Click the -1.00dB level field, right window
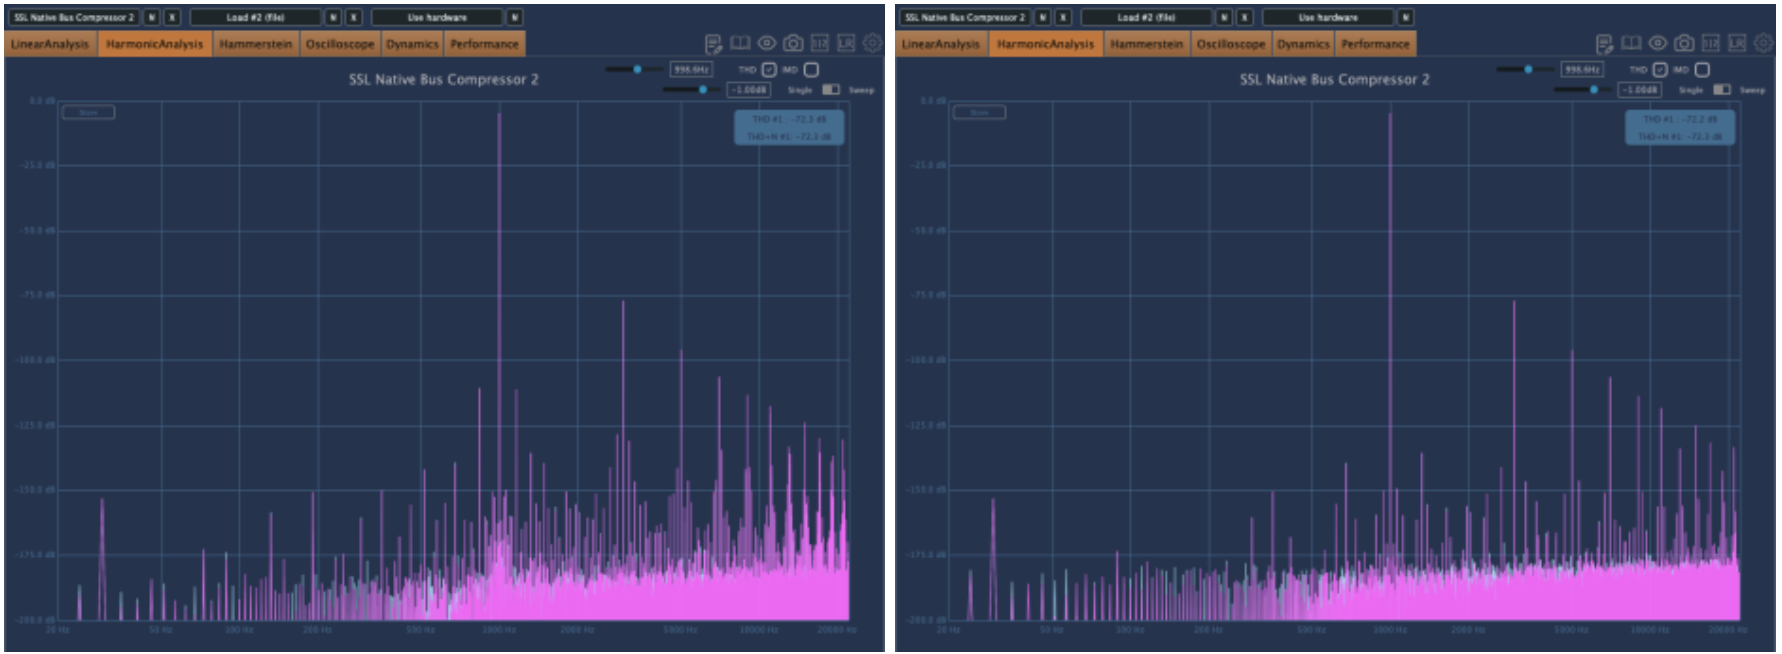This screenshot has height=654, width=1782. coord(1641,90)
